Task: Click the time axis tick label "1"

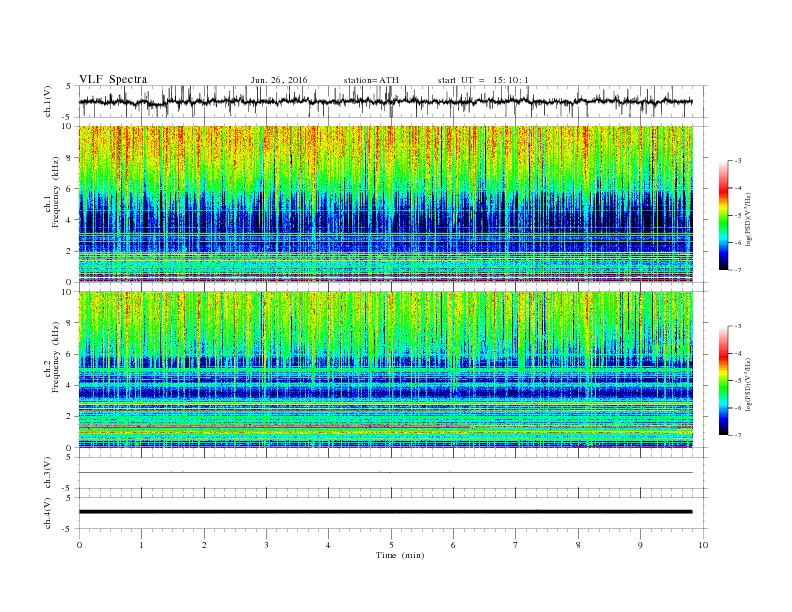Action: pyautogui.click(x=141, y=545)
